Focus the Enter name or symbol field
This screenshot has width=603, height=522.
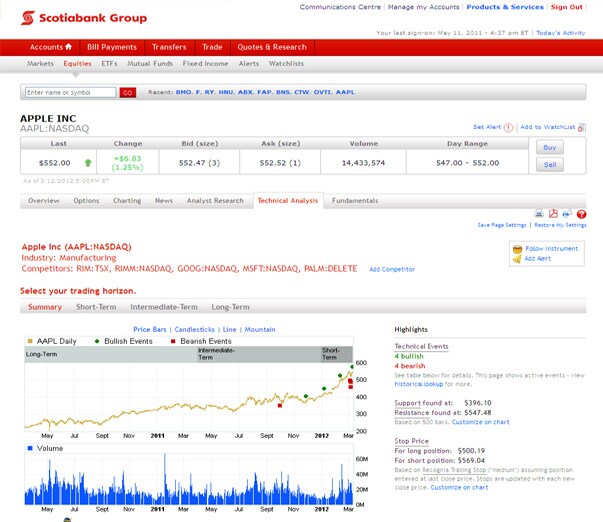[x=70, y=92]
